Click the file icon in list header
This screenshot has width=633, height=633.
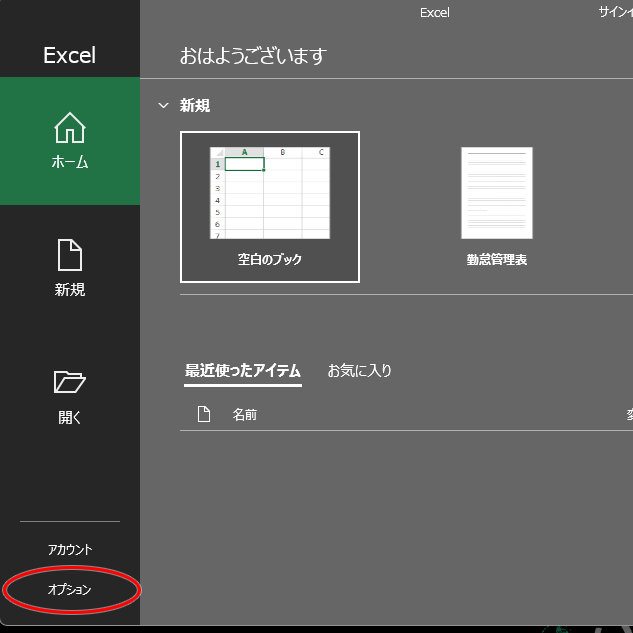(204, 414)
